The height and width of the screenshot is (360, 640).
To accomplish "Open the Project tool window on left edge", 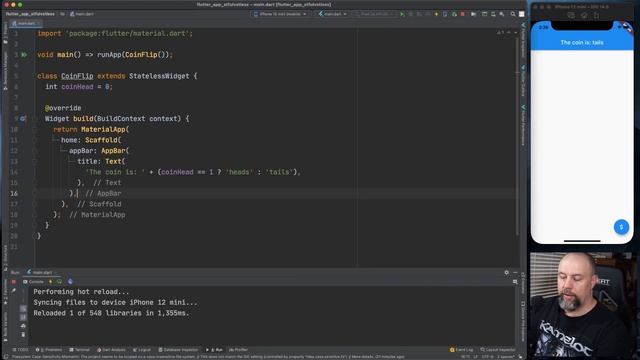I will click(5, 33).
